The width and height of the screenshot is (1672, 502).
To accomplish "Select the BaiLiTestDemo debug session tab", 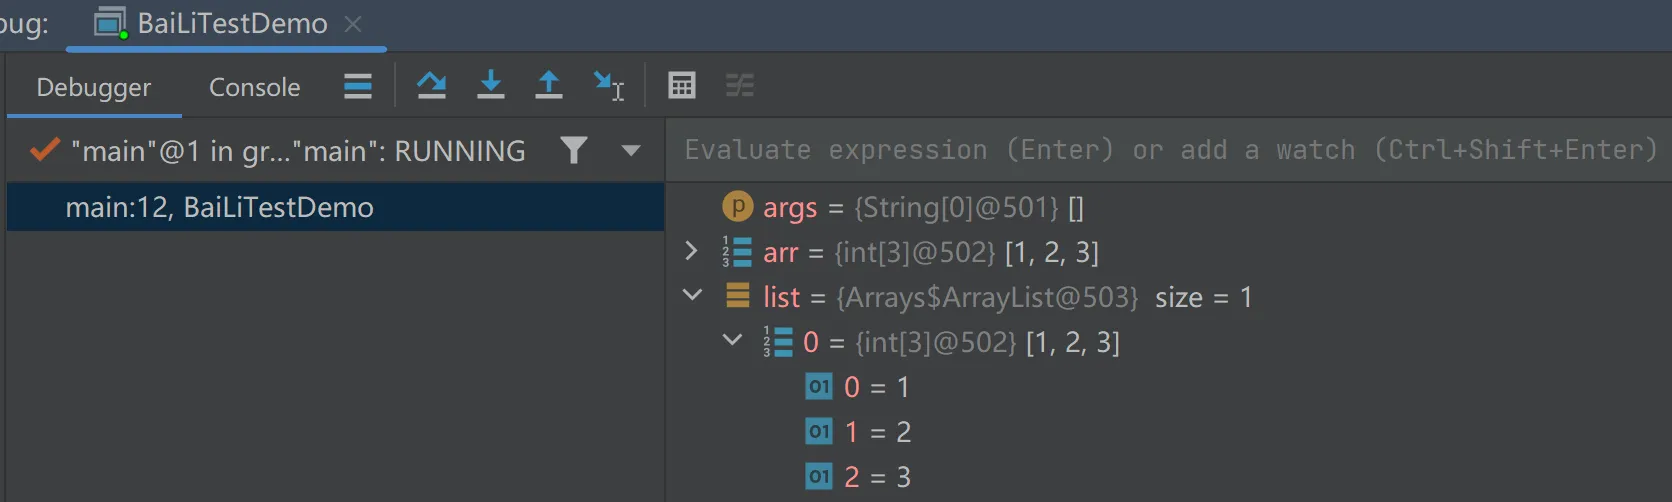I will (231, 24).
